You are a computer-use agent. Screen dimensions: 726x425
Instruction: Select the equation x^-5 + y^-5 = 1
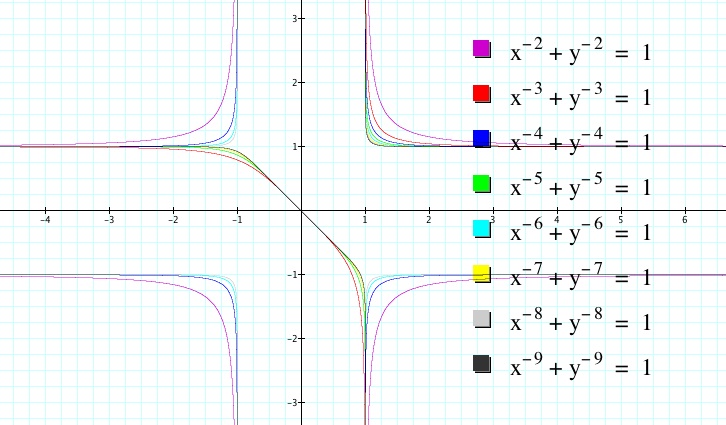point(581,186)
